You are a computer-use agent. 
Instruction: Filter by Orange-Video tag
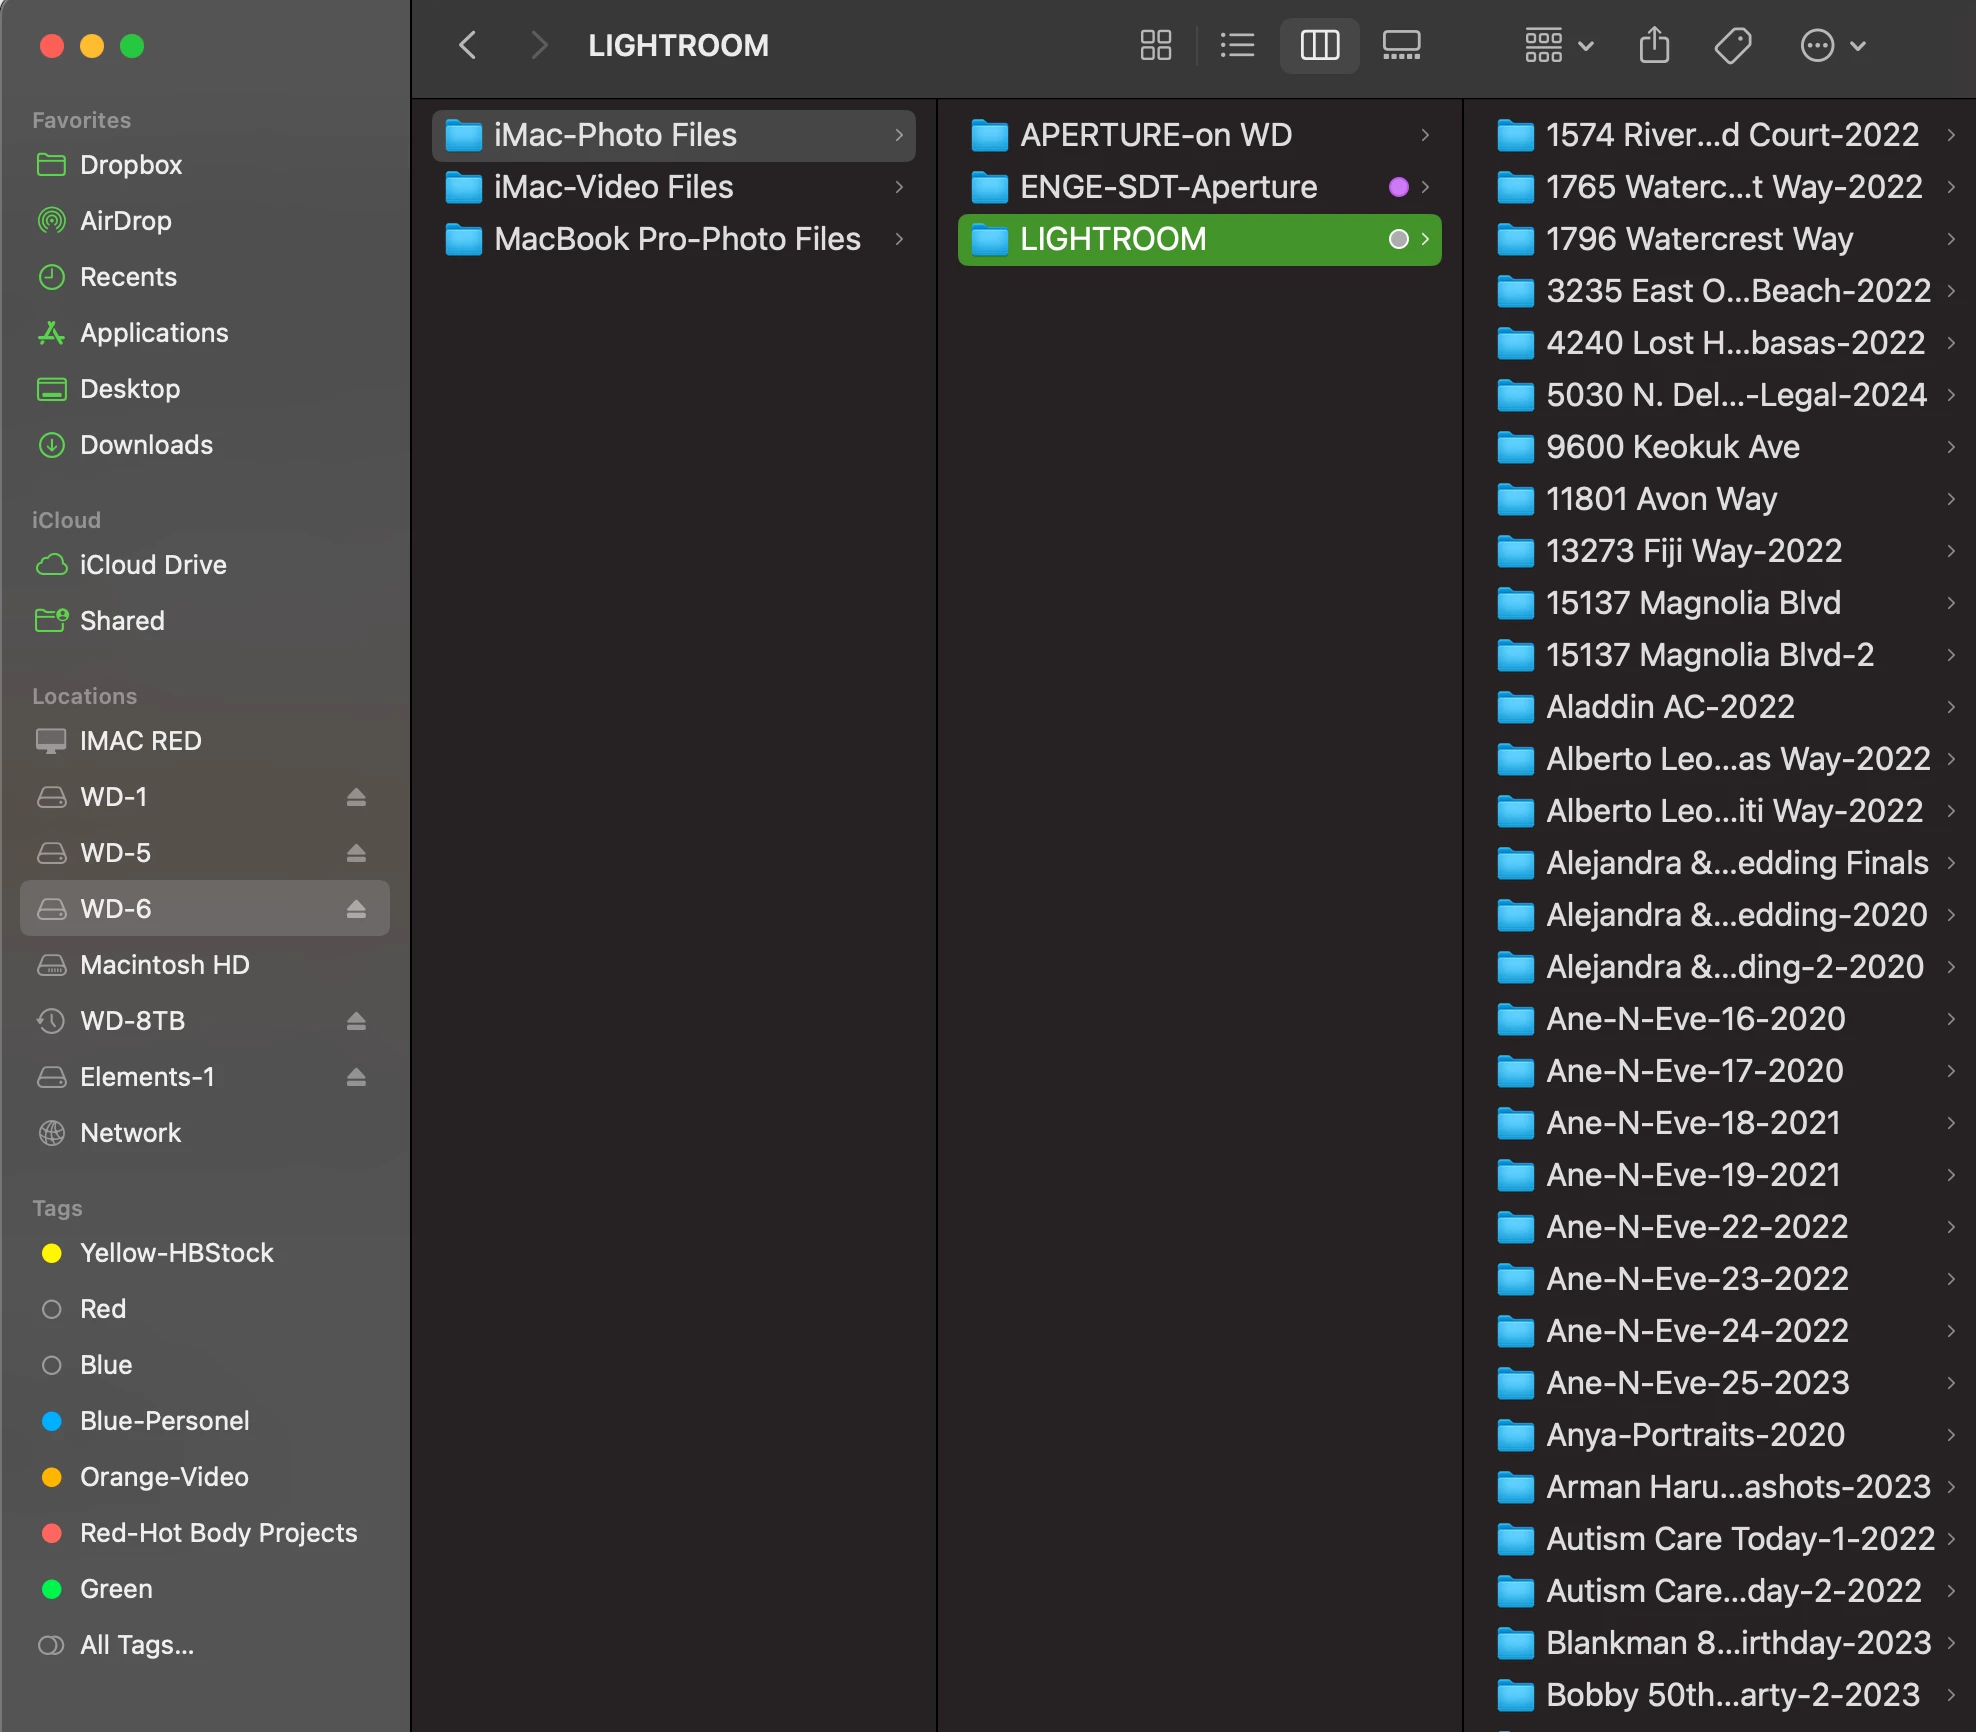click(164, 1477)
